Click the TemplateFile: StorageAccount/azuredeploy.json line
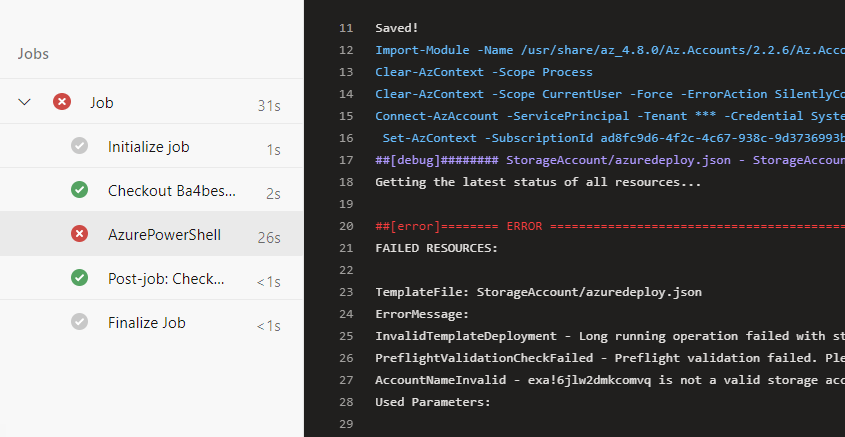Viewport: 845px width, 437px height. point(538,293)
